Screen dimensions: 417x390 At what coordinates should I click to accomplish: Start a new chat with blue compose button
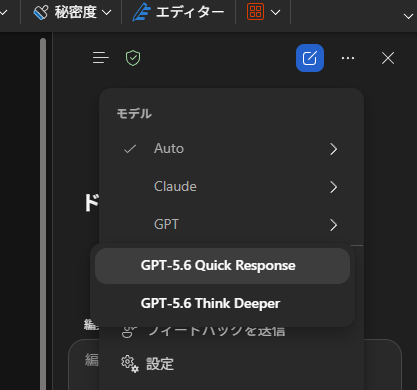click(310, 58)
